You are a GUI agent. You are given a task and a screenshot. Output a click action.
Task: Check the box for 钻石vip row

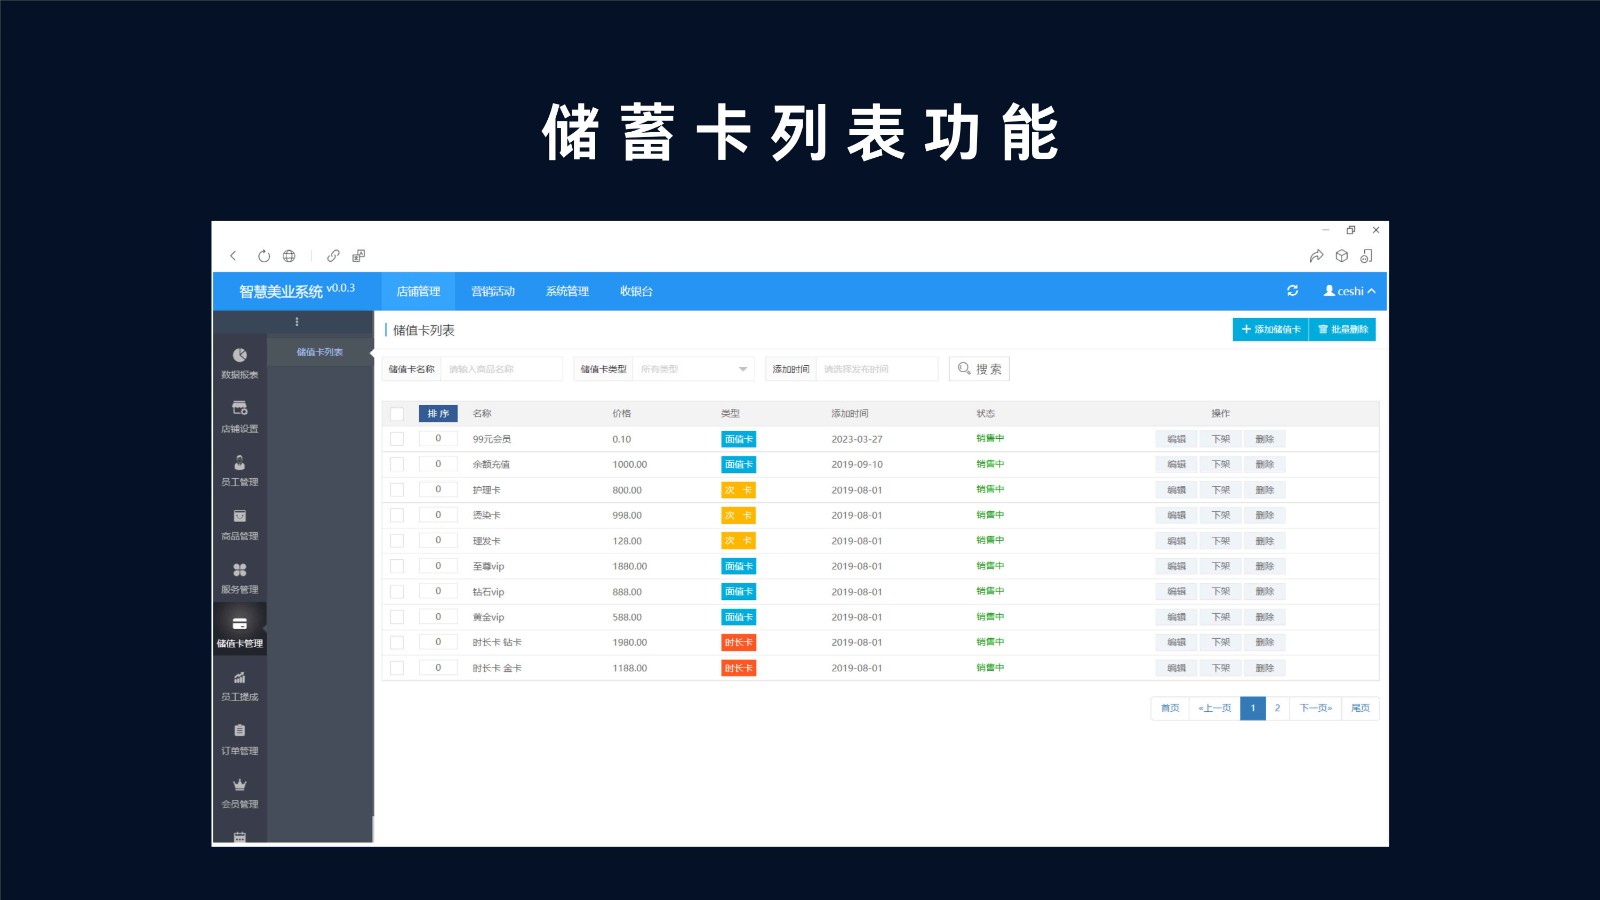397,592
